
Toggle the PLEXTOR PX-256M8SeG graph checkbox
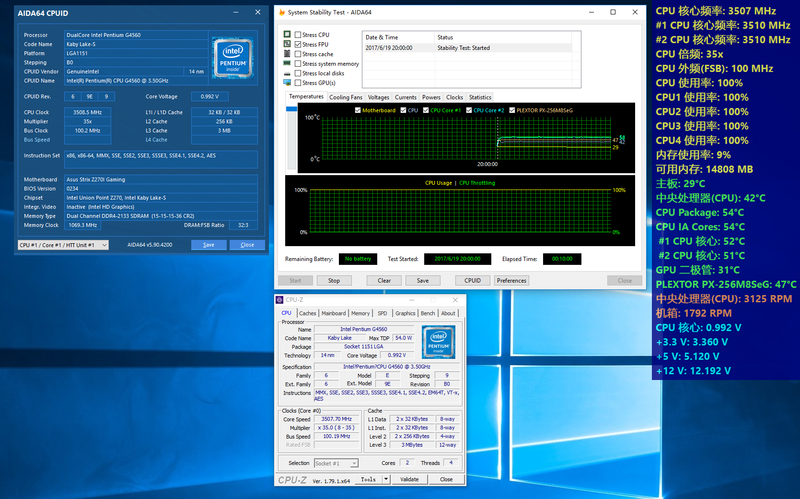point(512,110)
